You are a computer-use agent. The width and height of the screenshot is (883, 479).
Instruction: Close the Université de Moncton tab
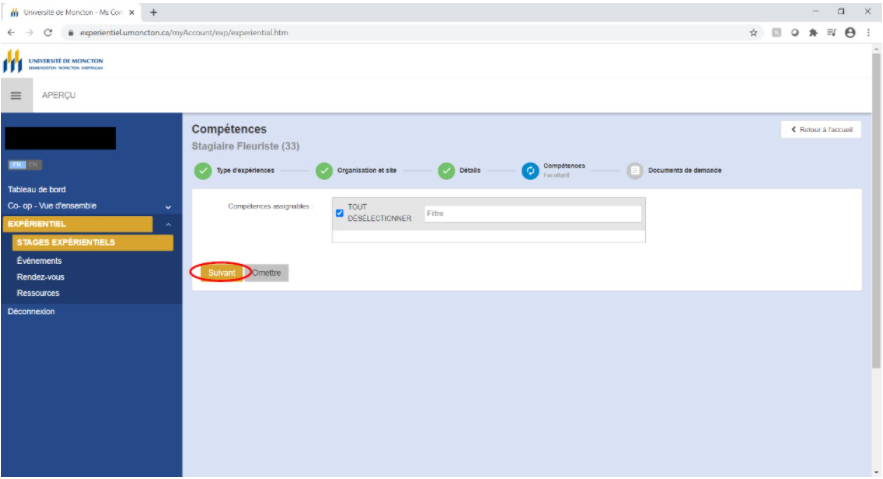coord(132,12)
